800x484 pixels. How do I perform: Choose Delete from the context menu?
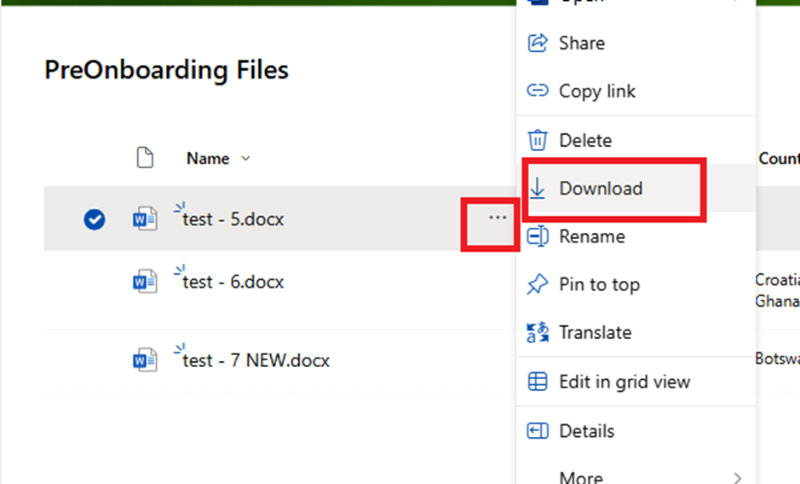(x=636, y=140)
